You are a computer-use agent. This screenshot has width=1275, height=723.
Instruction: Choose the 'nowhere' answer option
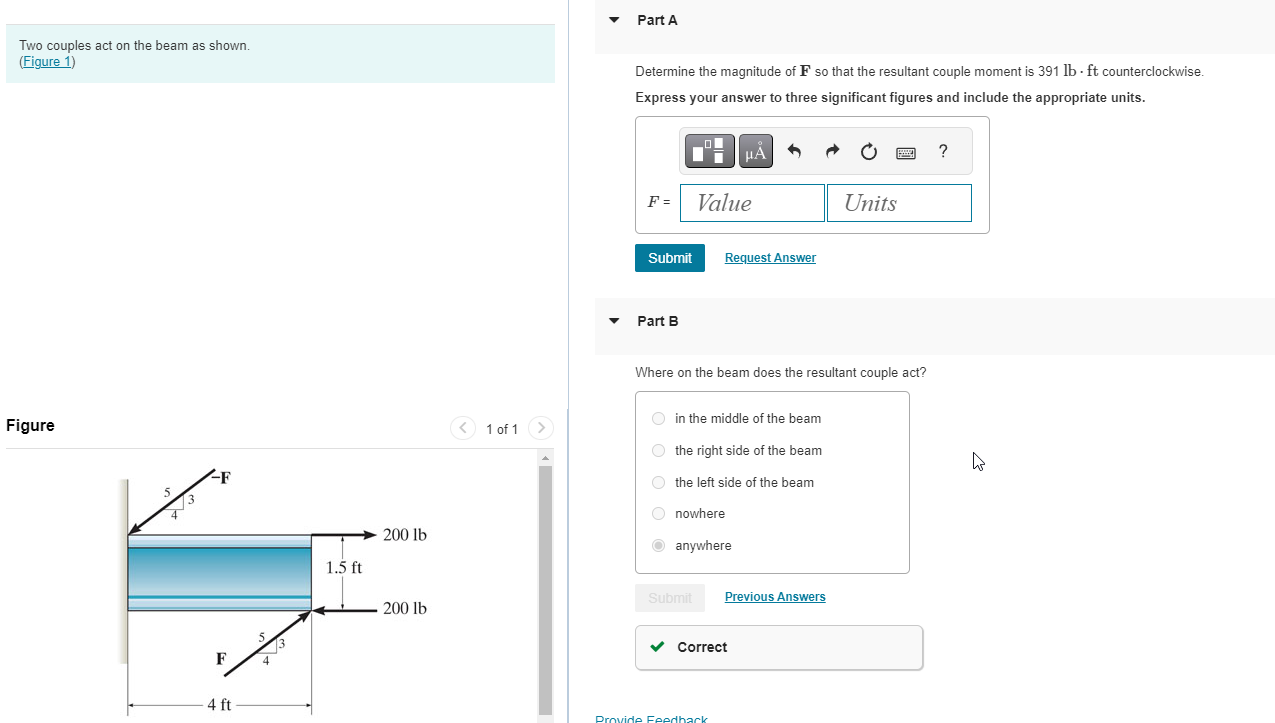658,513
